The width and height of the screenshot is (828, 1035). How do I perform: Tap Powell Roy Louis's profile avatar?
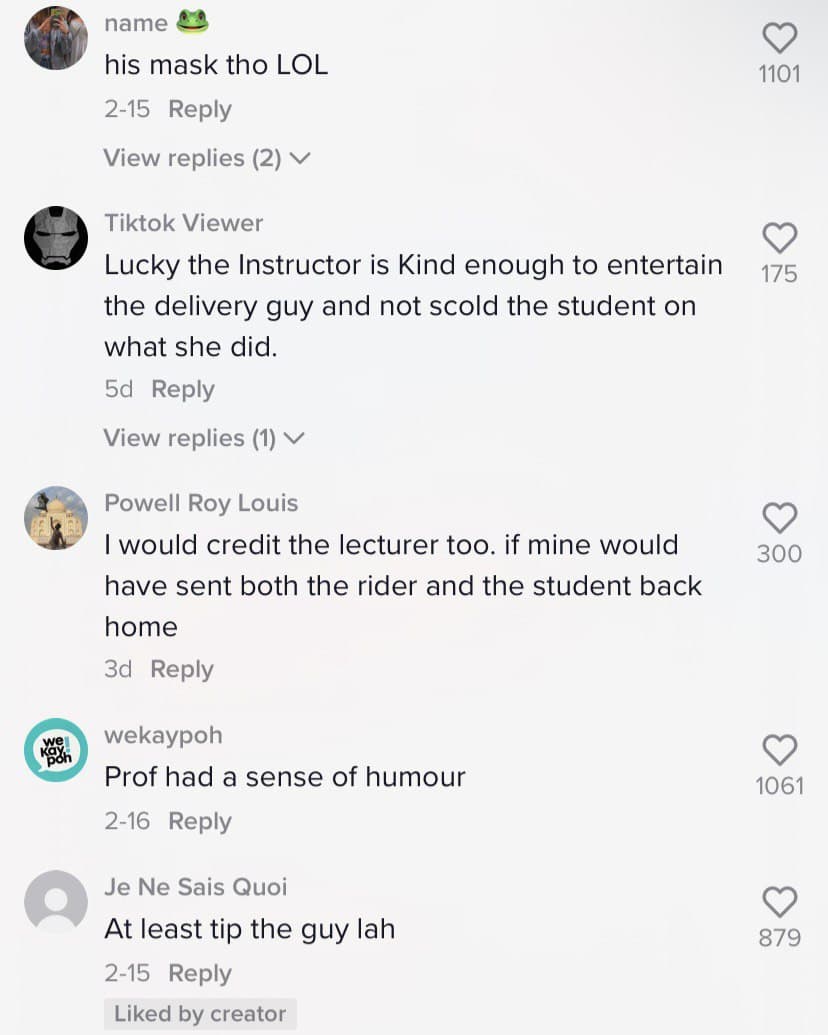[x=56, y=518]
